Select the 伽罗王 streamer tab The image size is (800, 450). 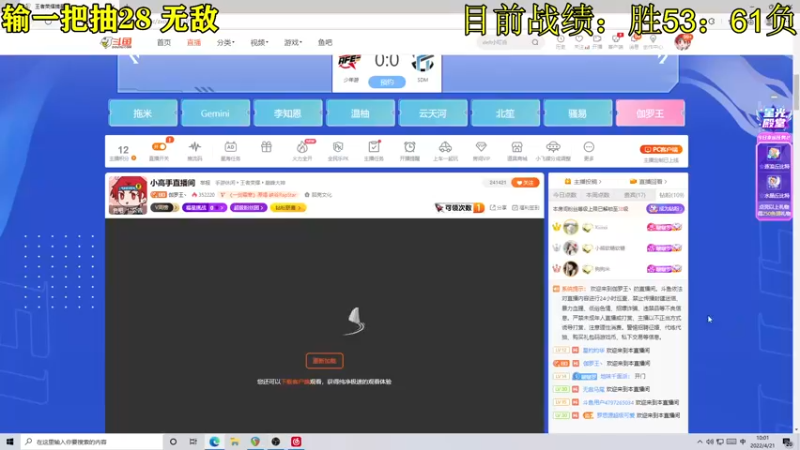[650, 113]
